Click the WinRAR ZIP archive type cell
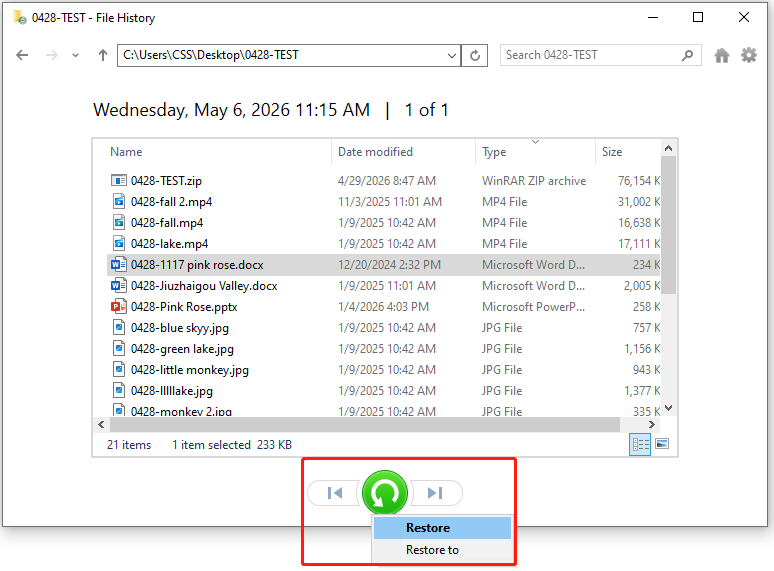 534,181
